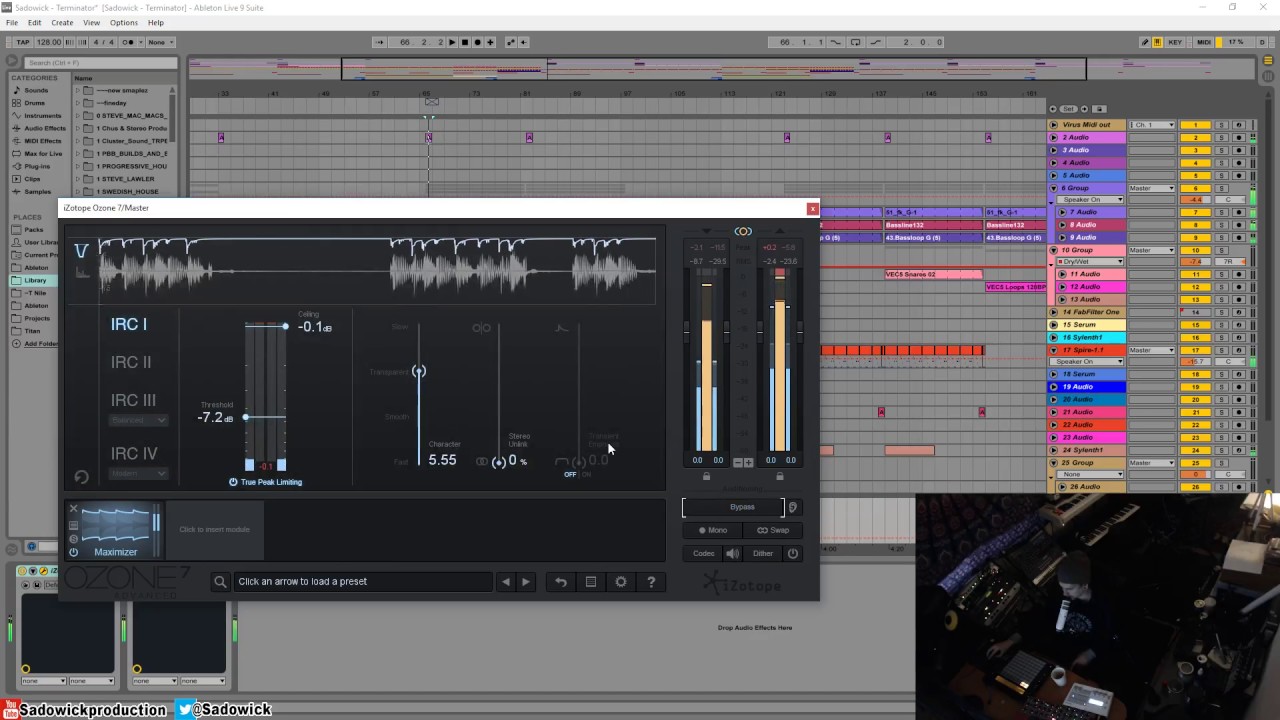Expand 1 STEVE_LAWLER folder
This screenshot has height=720, width=1280.
tap(78, 179)
